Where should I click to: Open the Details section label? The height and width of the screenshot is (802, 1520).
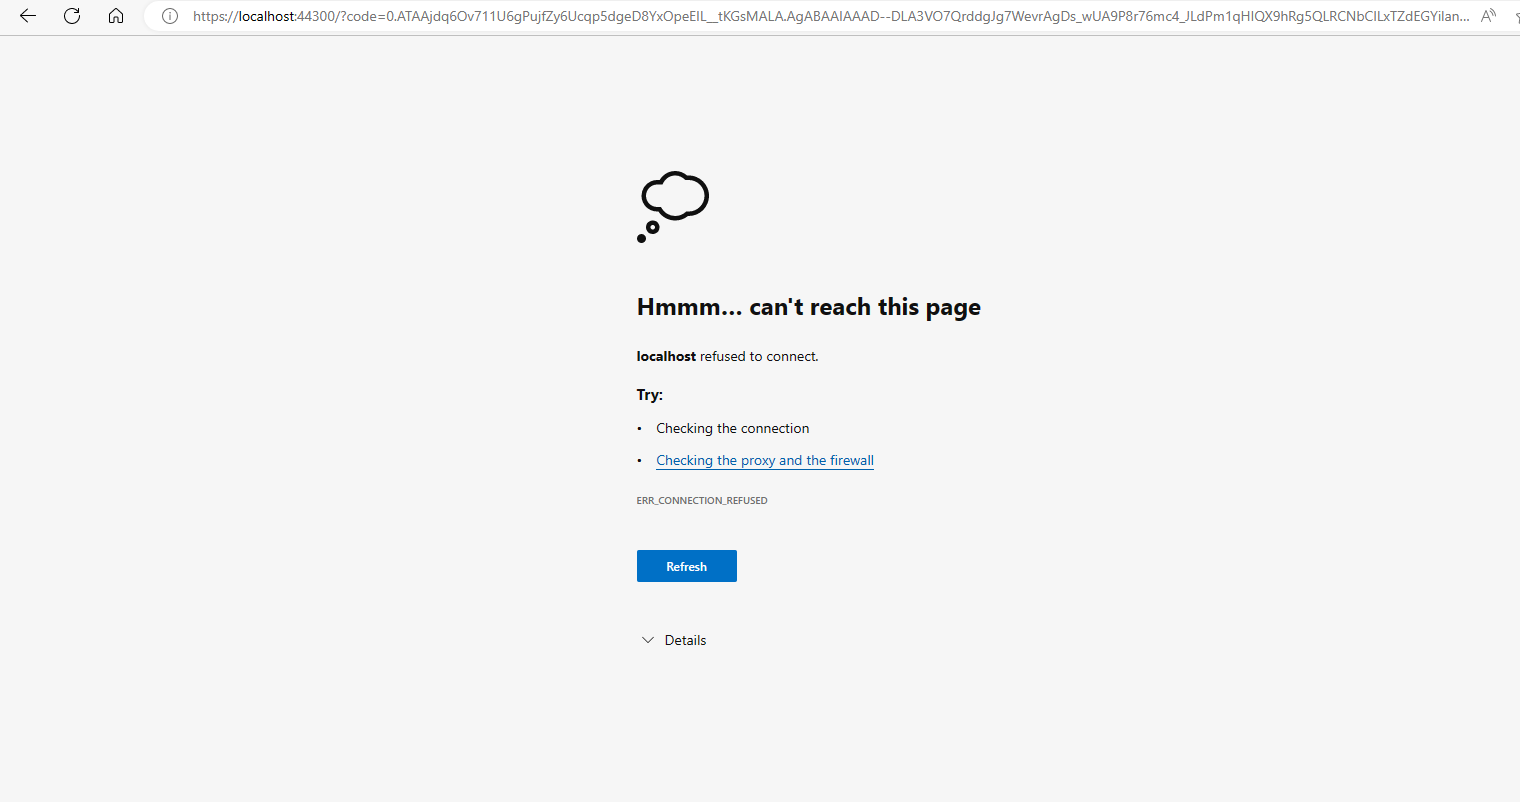[685, 640]
